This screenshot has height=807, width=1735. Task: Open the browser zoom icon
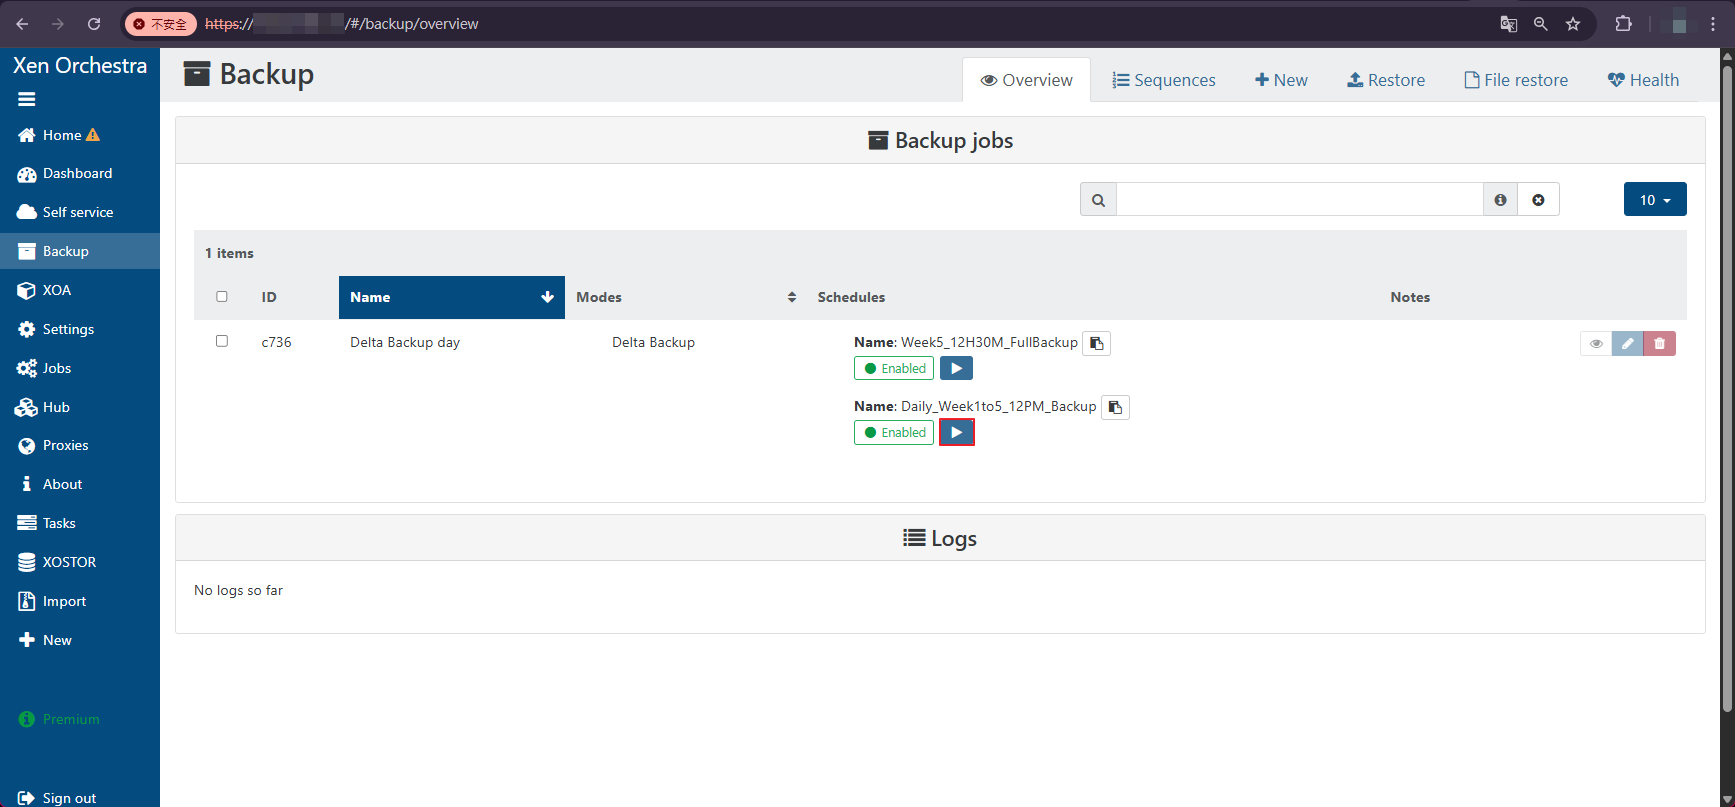click(x=1541, y=24)
